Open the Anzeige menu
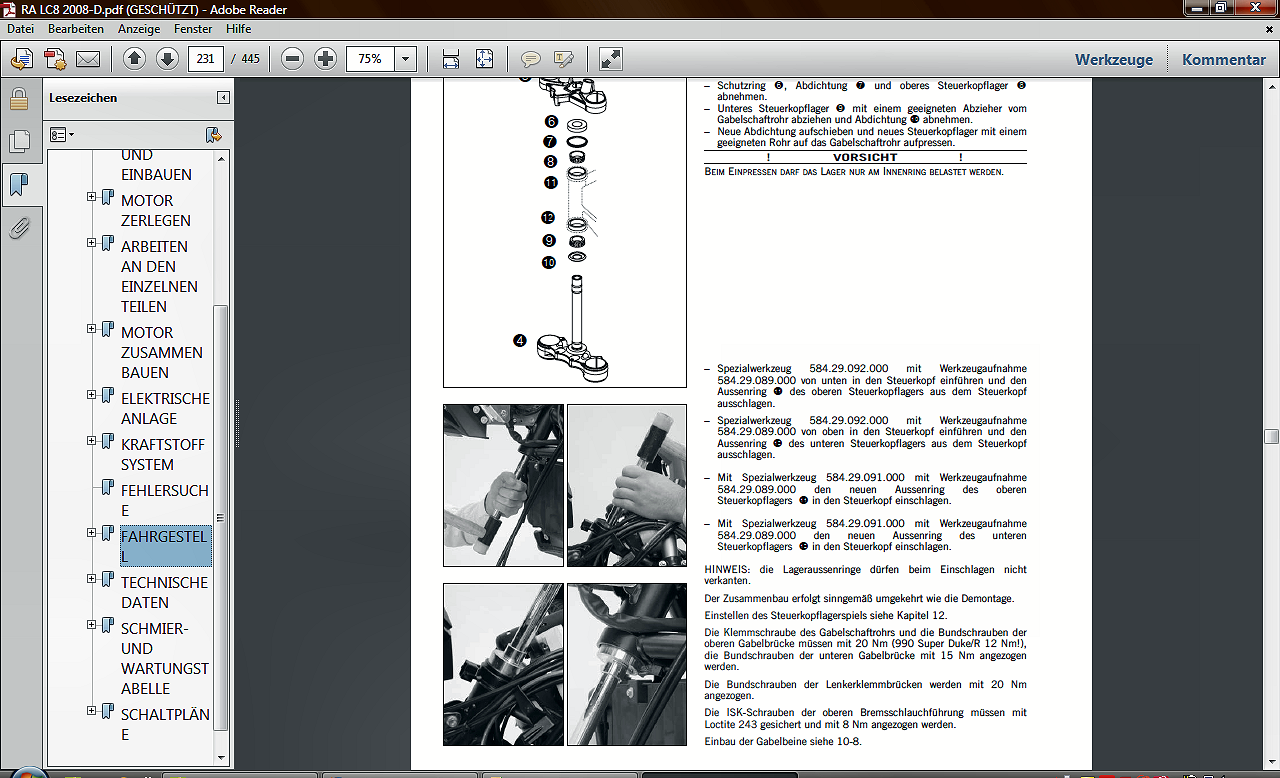This screenshot has width=1280, height=778. 139,29
